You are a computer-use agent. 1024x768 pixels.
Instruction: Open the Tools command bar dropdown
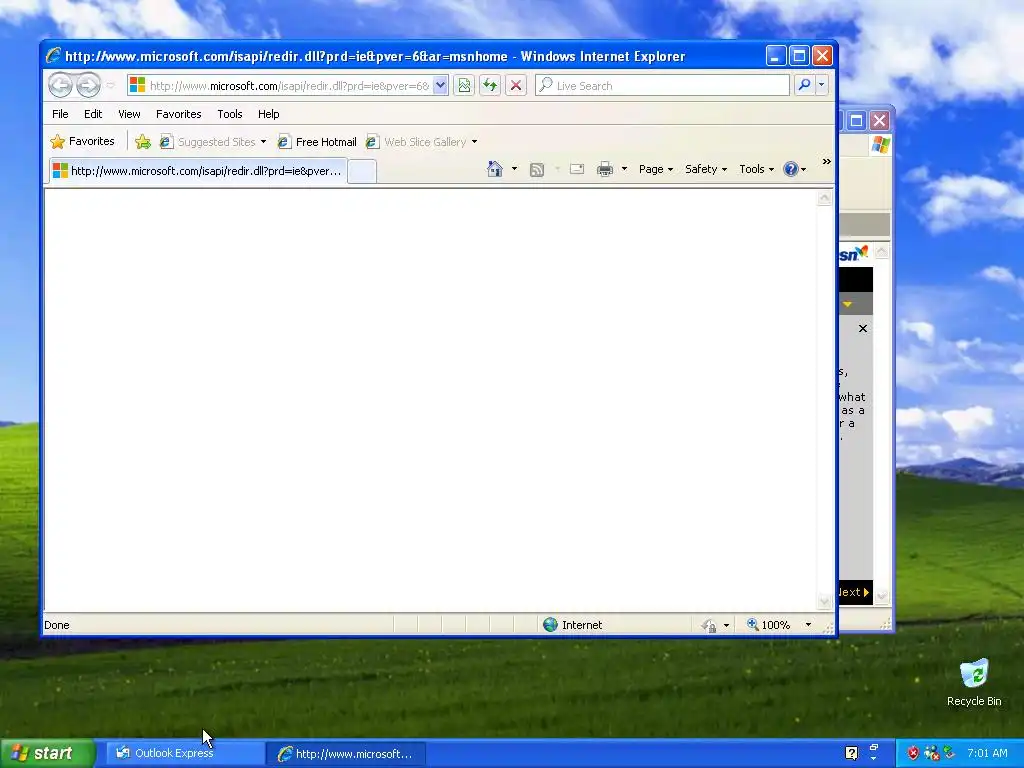pyautogui.click(x=756, y=169)
